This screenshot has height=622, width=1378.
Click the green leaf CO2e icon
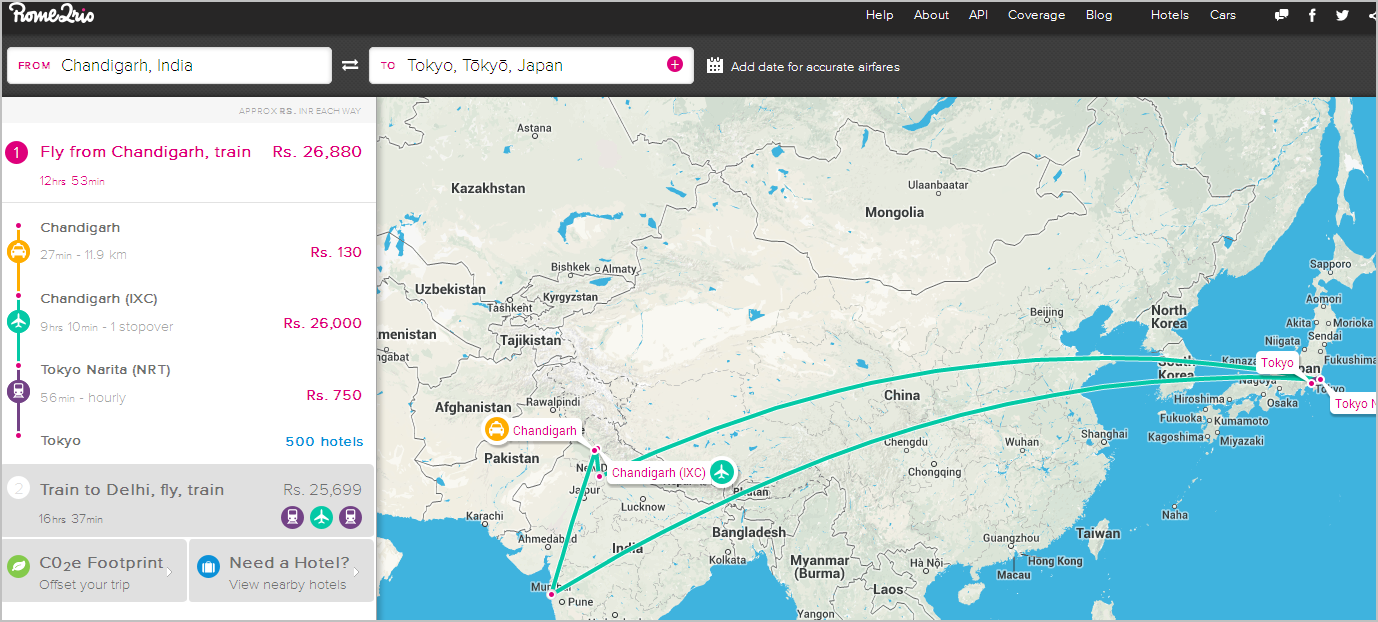pyautogui.click(x=18, y=567)
